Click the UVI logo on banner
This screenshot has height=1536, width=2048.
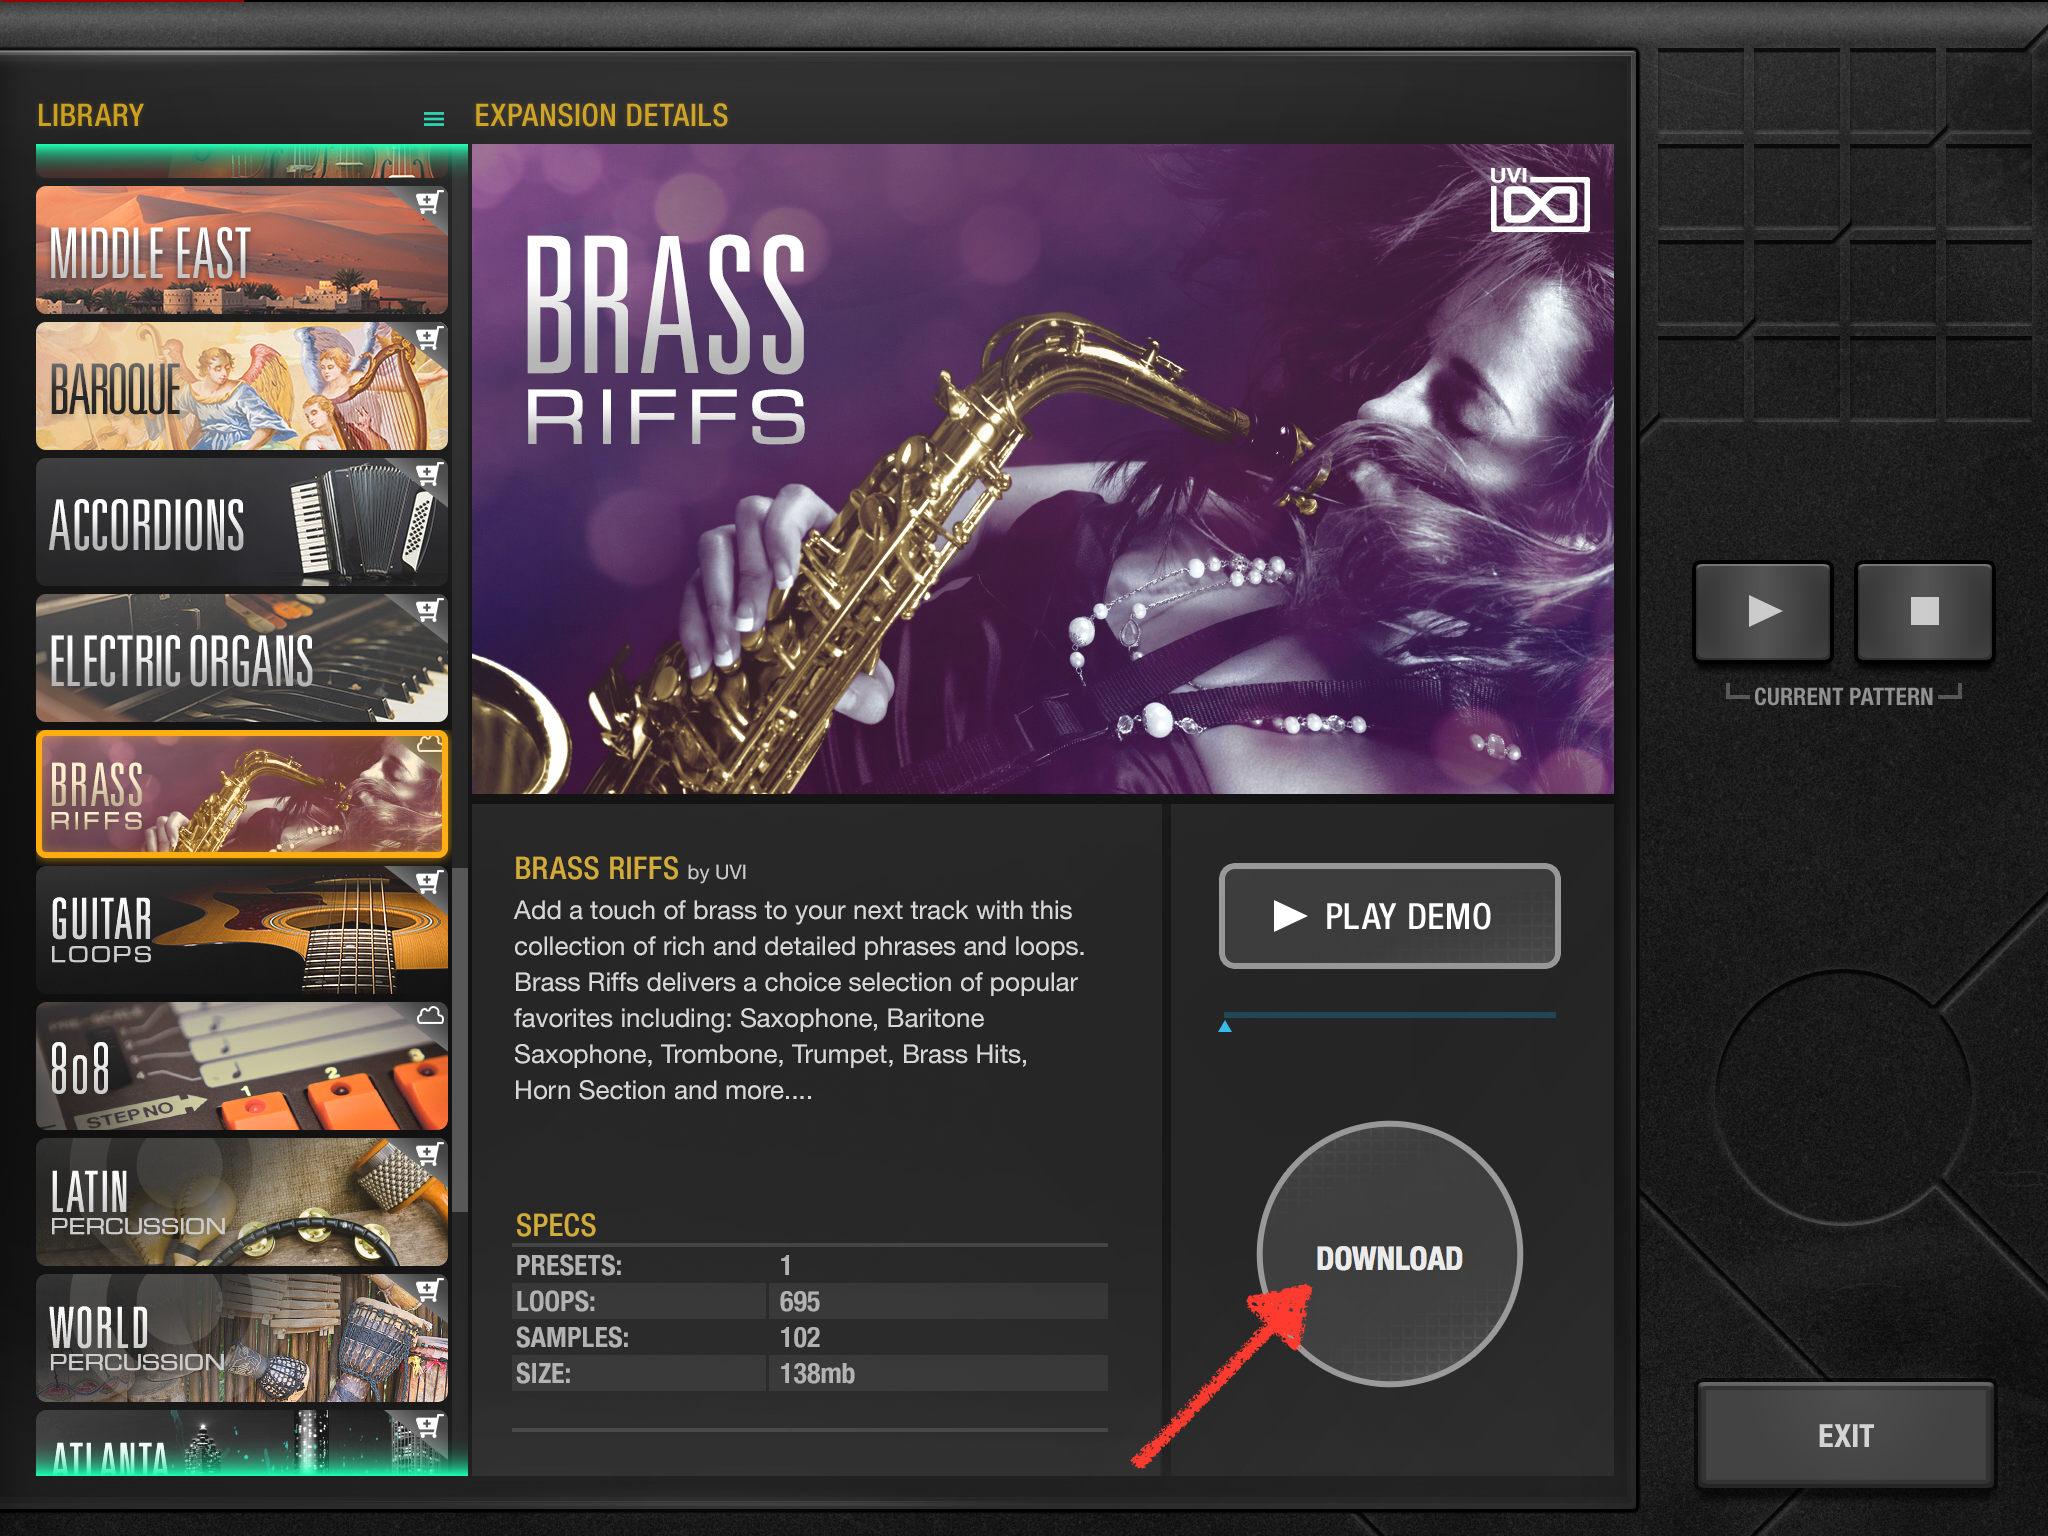tap(1539, 199)
